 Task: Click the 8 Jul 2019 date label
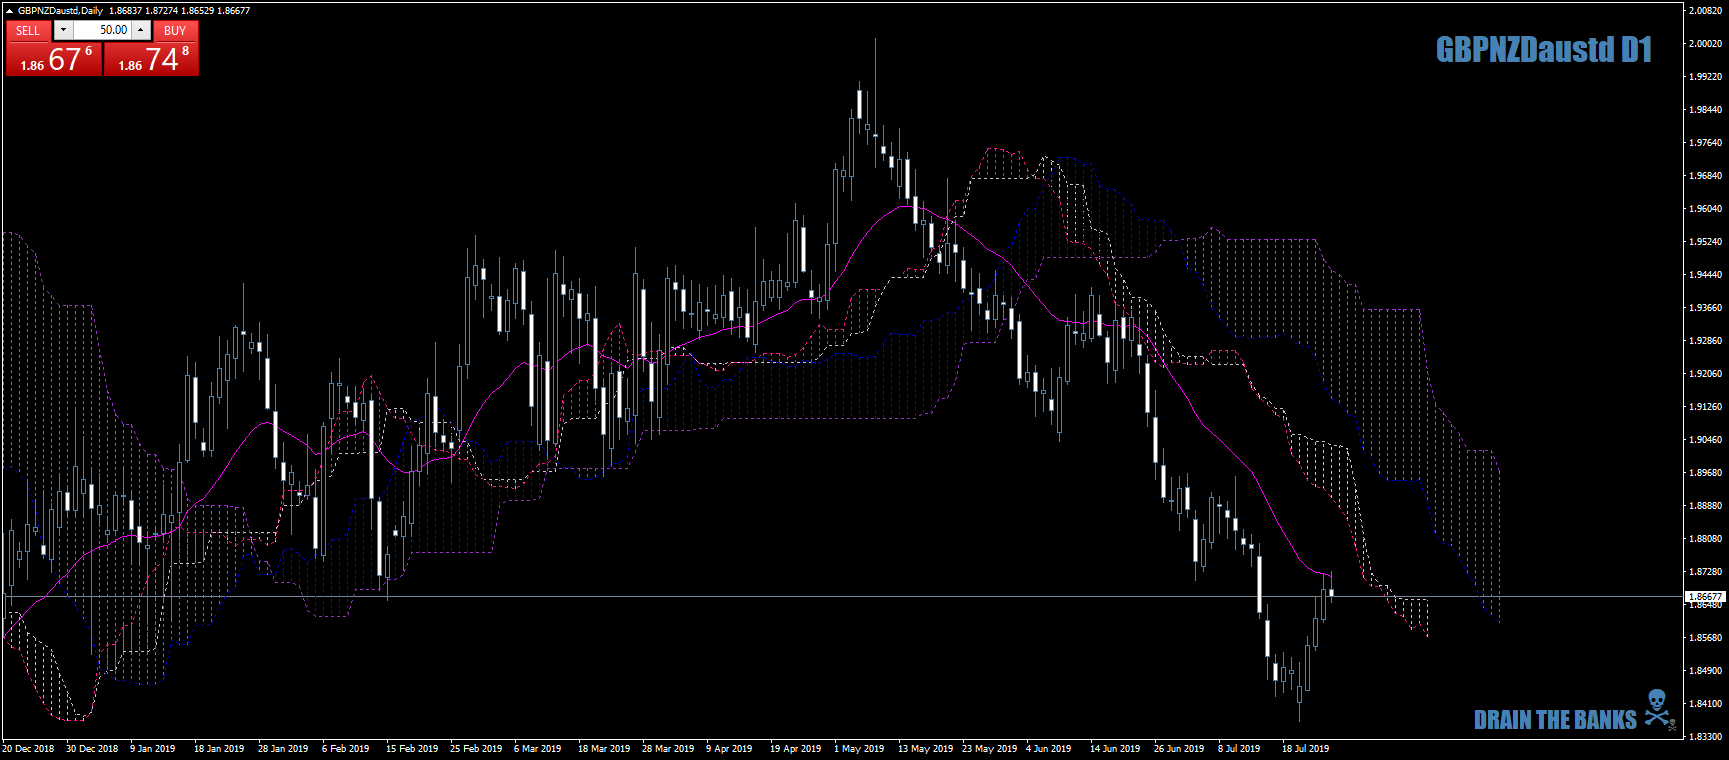[1239, 748]
